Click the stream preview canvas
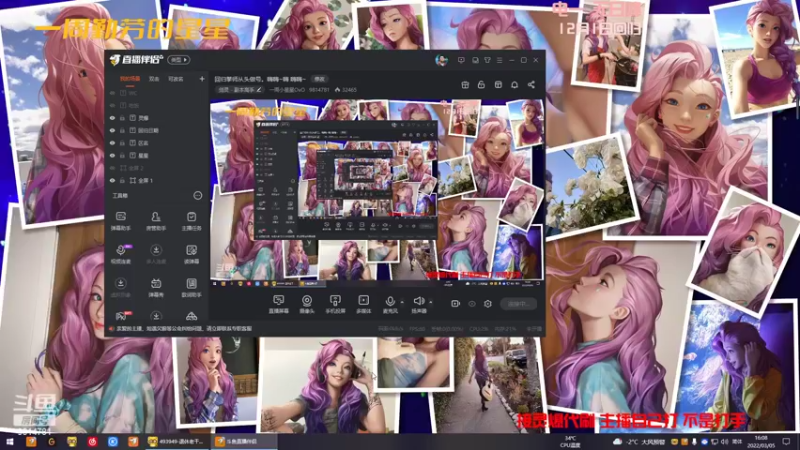800x450 pixels. 377,193
